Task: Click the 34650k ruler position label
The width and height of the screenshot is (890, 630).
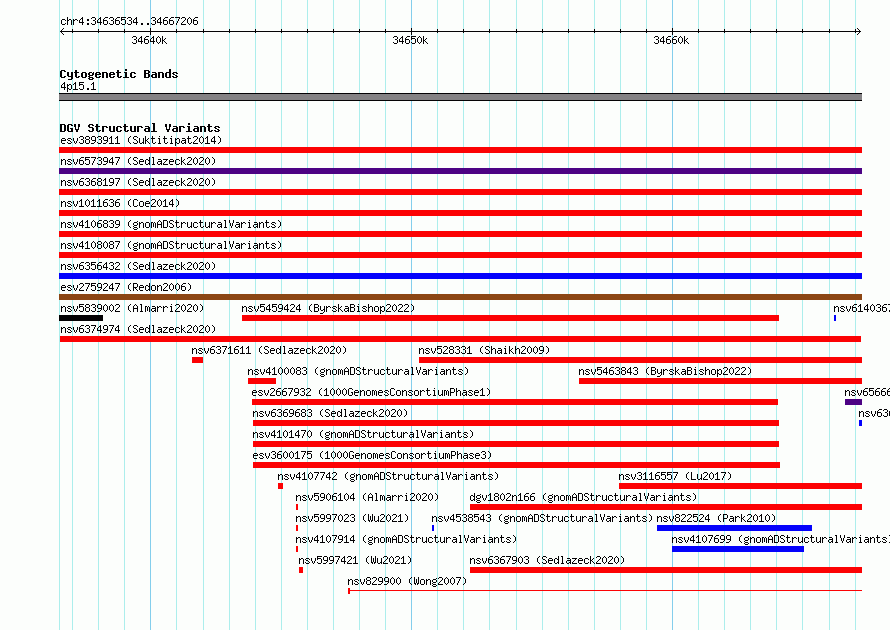Action: point(410,40)
